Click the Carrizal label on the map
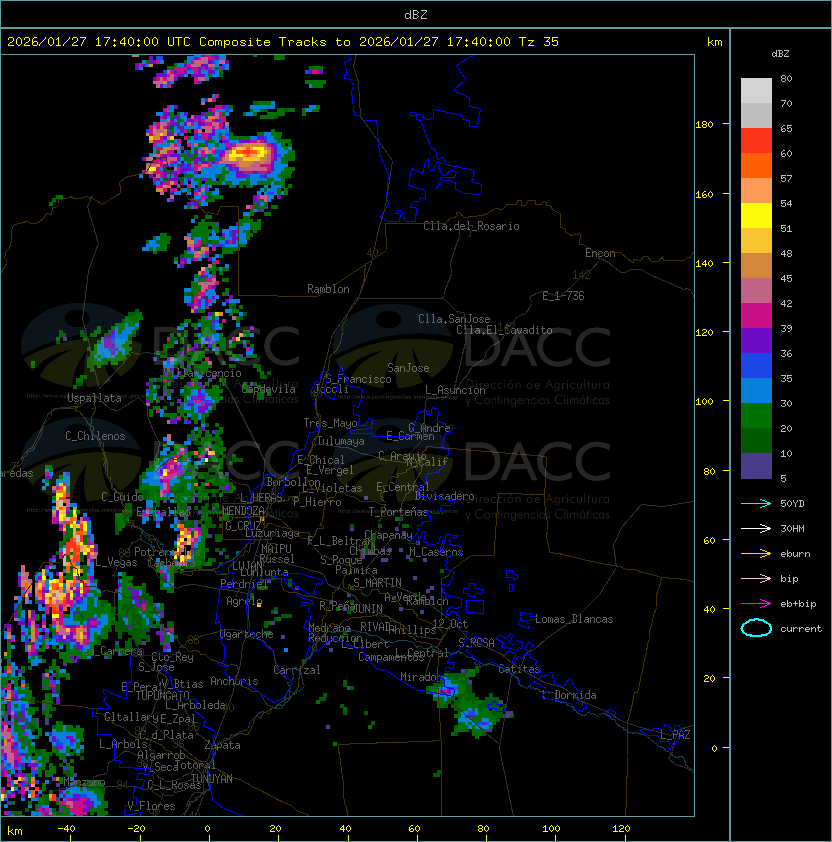 click(297, 670)
